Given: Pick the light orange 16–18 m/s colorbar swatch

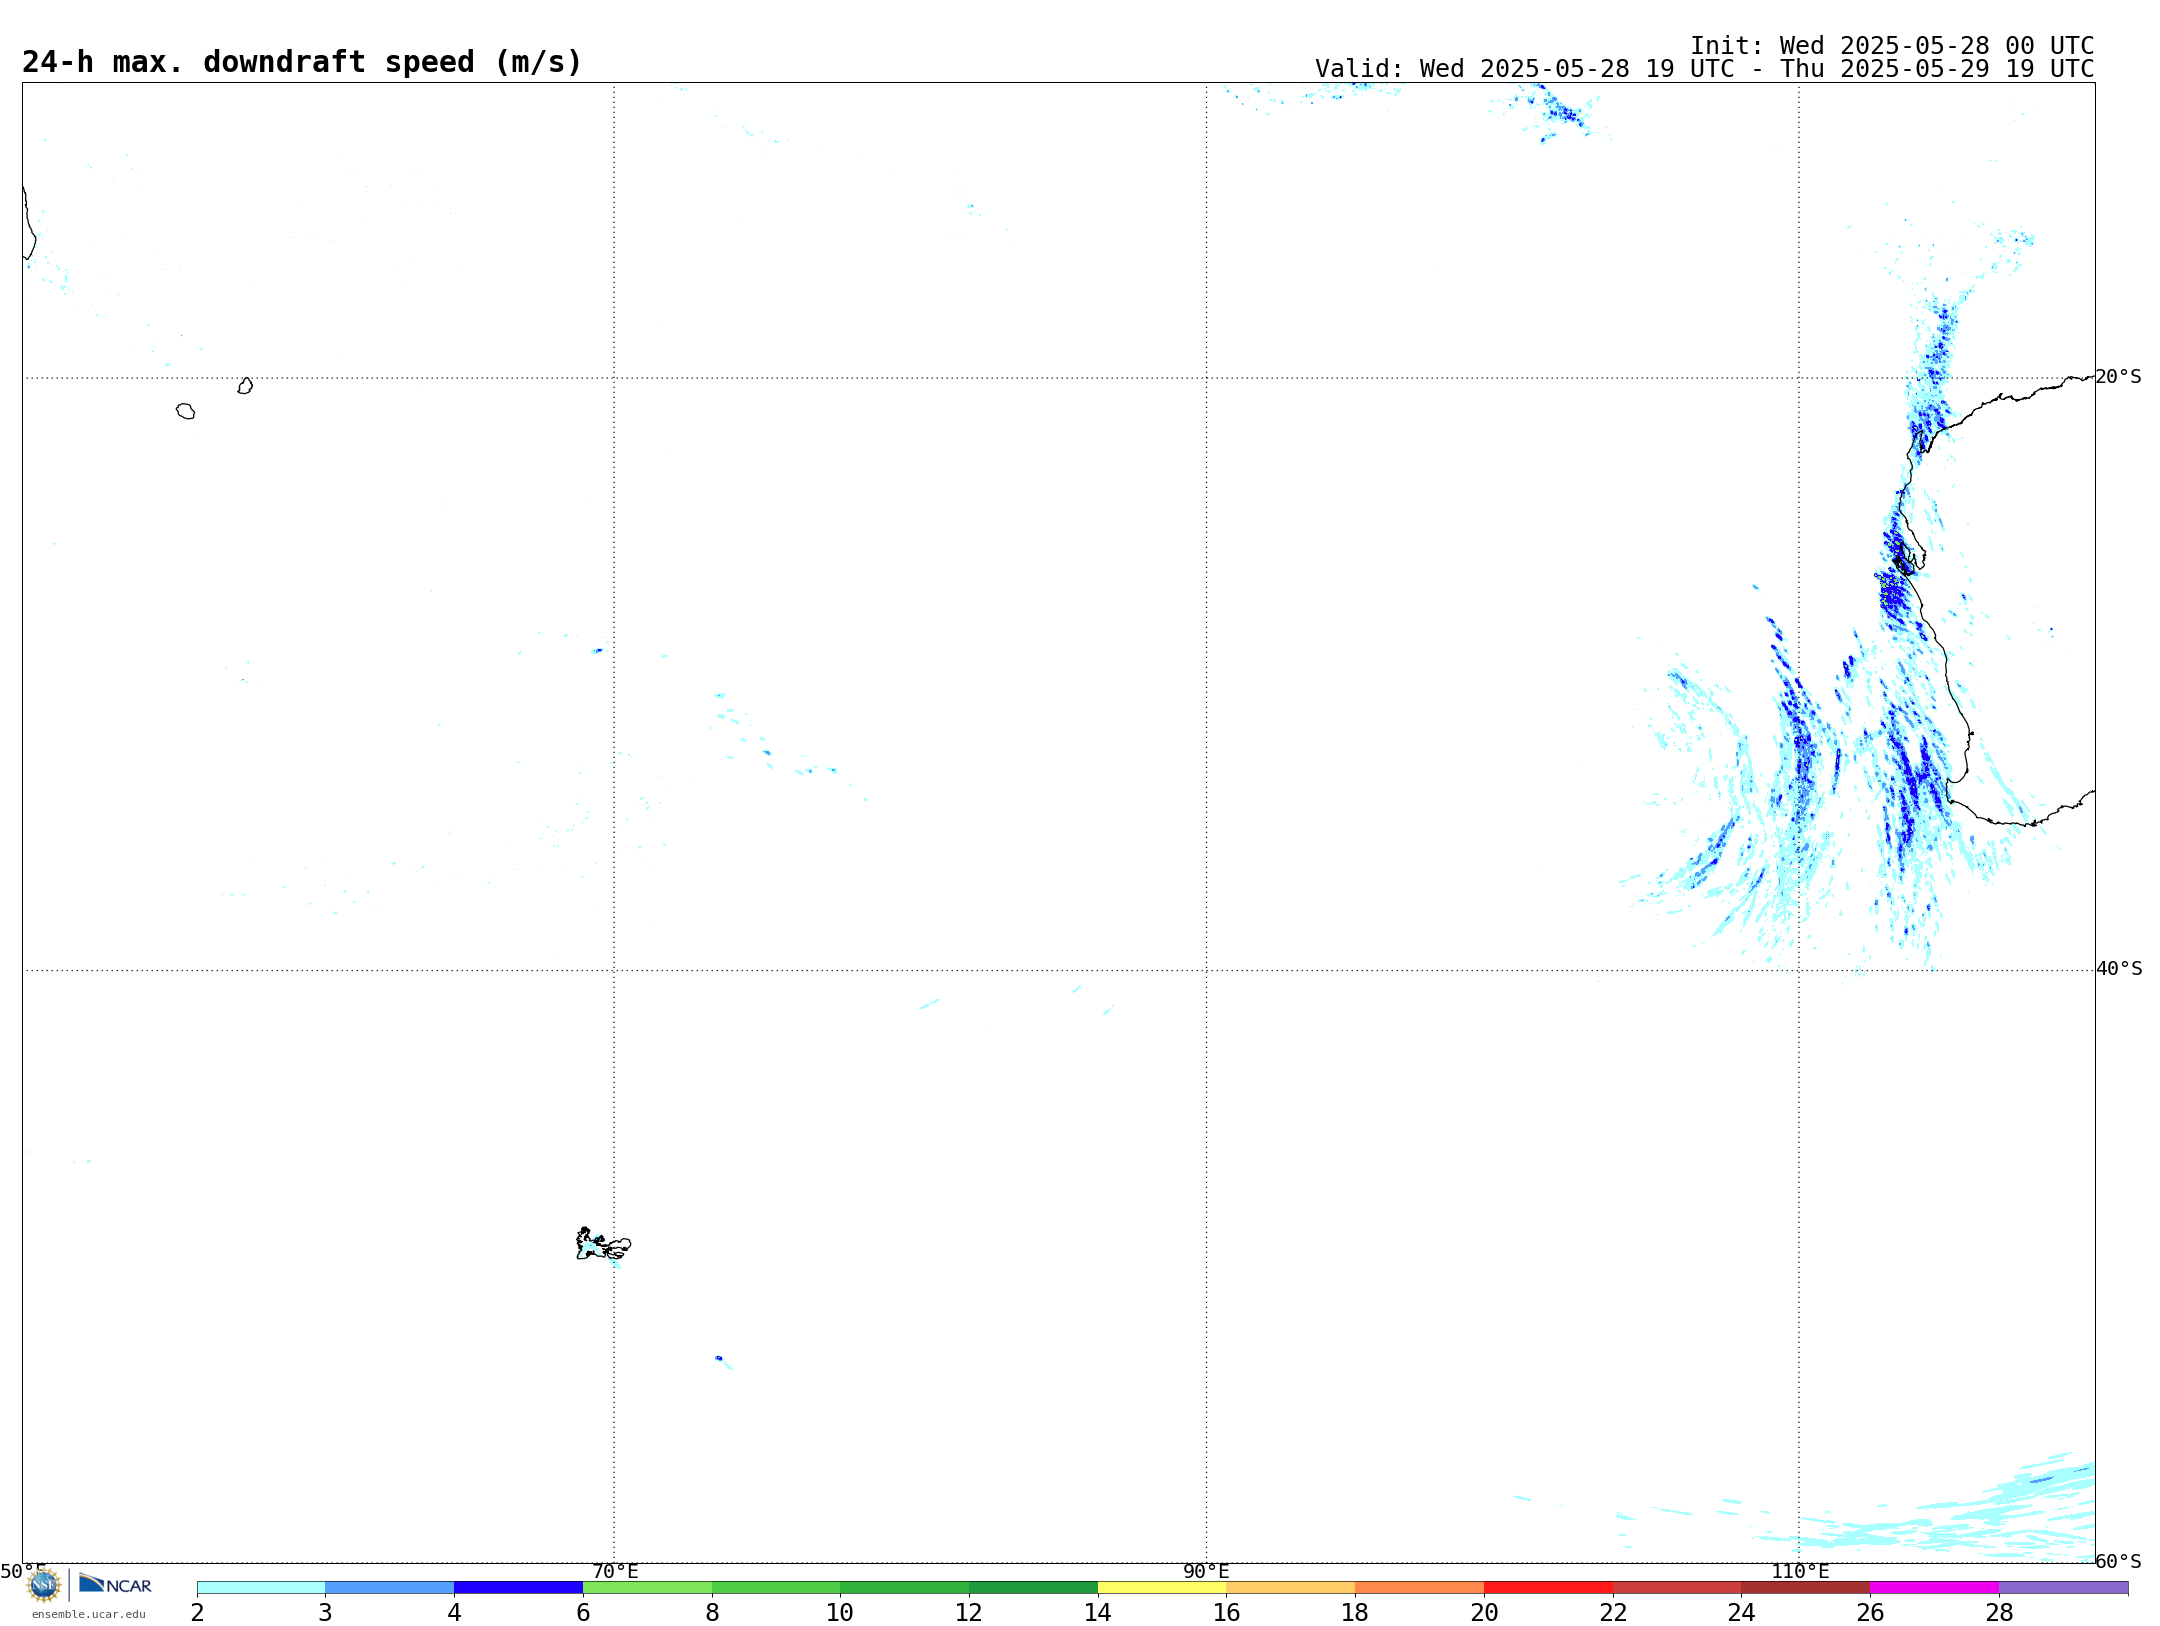Looking at the screenshot, I should click(x=1290, y=1588).
